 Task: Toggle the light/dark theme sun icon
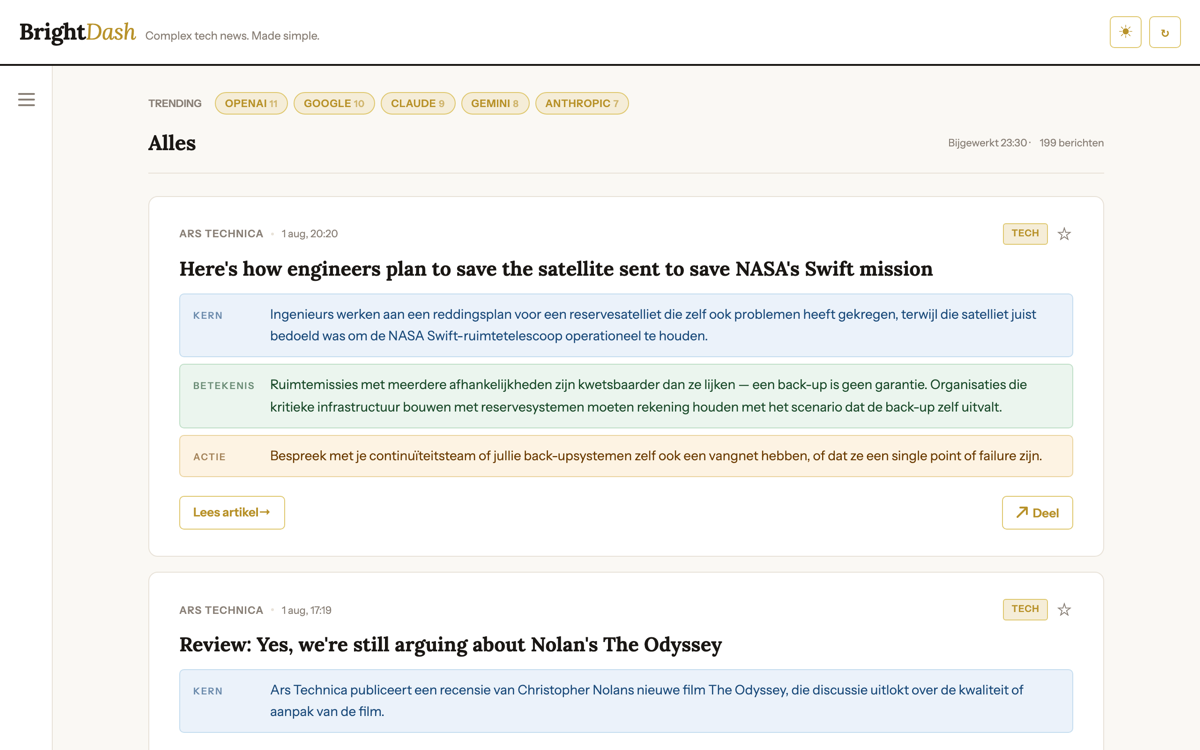pos(1125,32)
